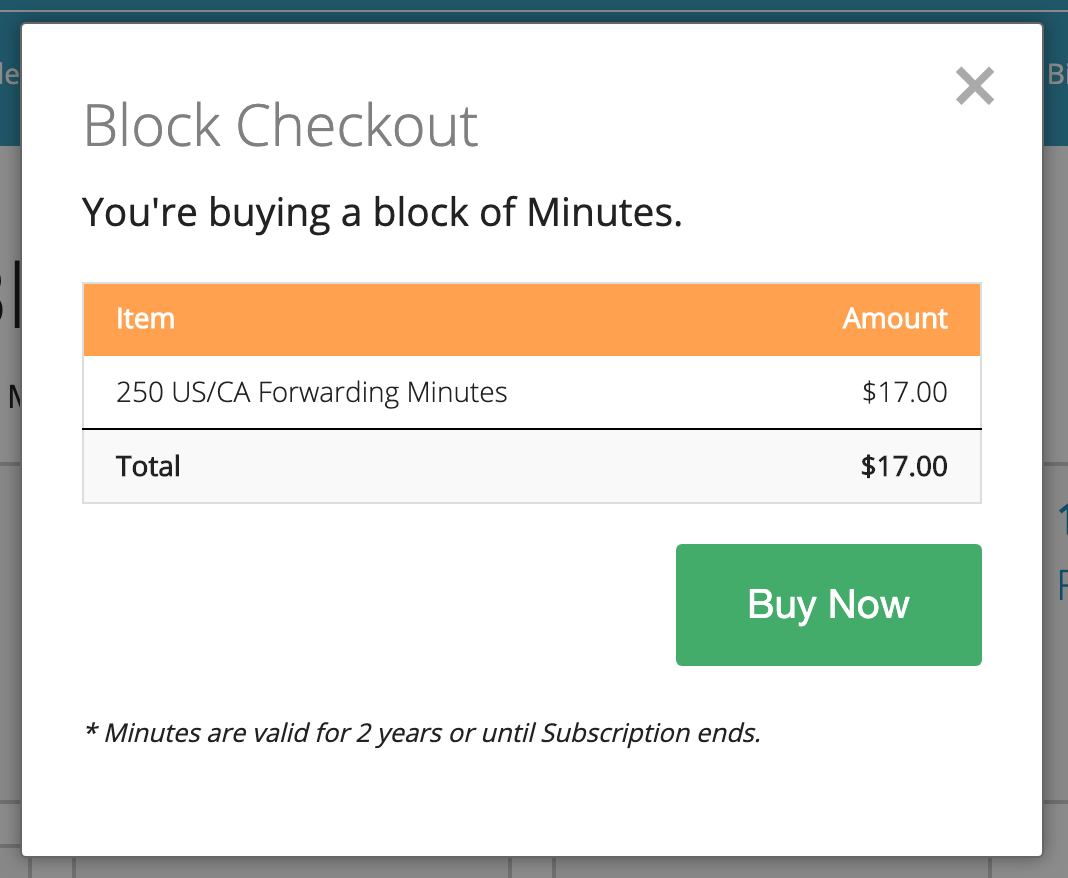Click blue link text behind dialog's right edge

(x=1060, y=585)
